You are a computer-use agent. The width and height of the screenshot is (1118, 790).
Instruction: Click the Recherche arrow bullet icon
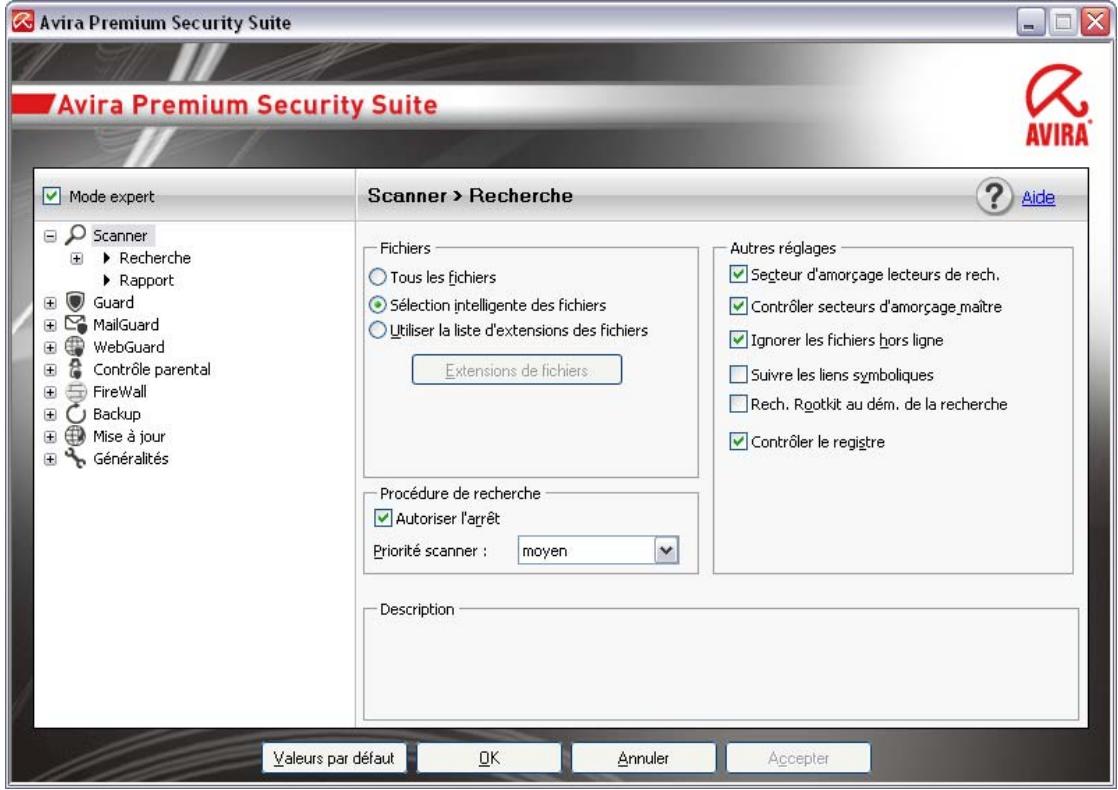pyautogui.click(x=107, y=257)
